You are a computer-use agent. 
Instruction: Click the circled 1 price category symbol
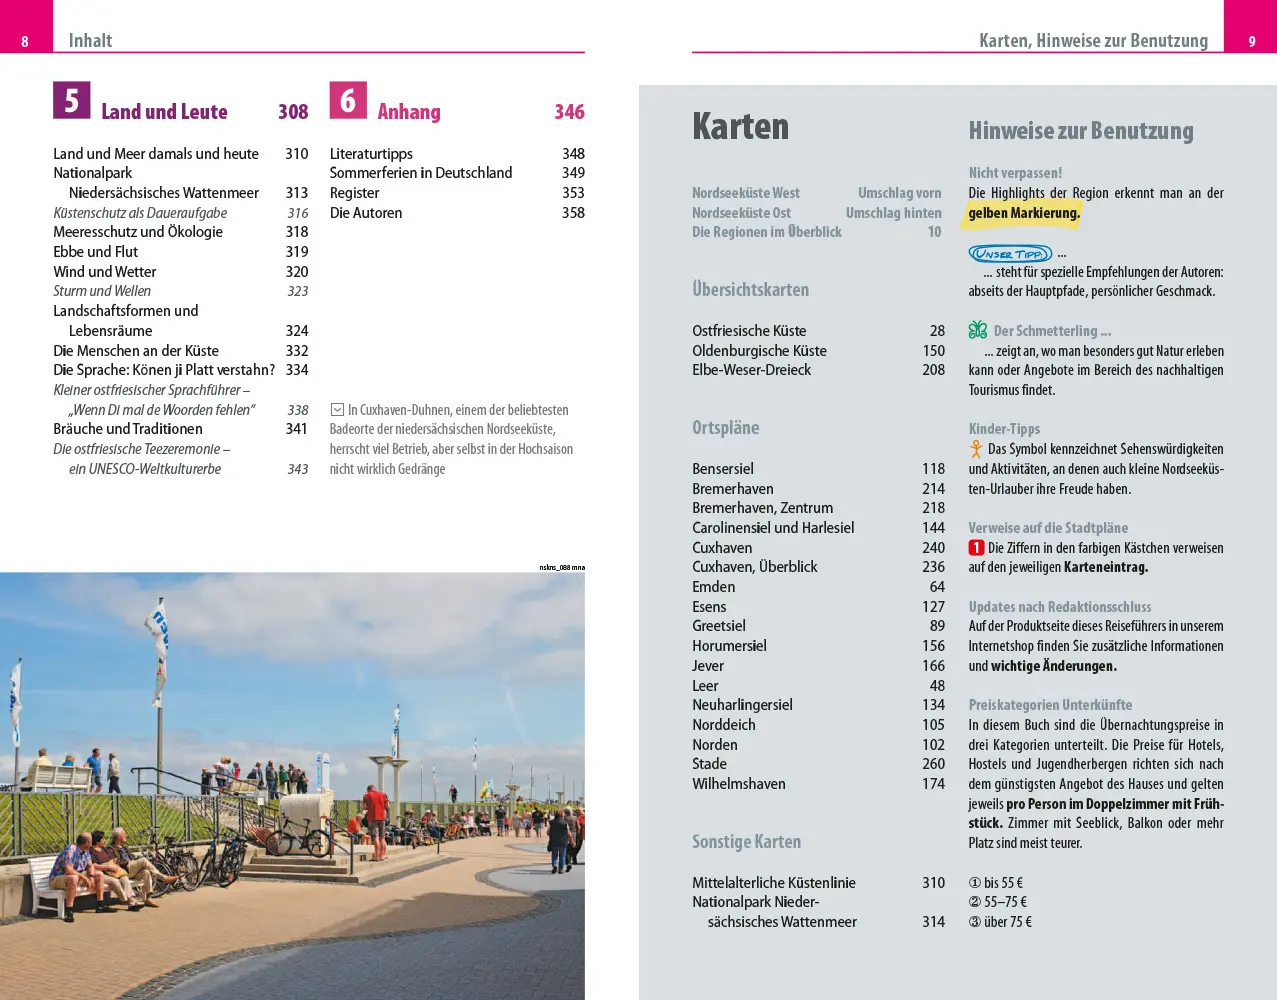(x=975, y=883)
